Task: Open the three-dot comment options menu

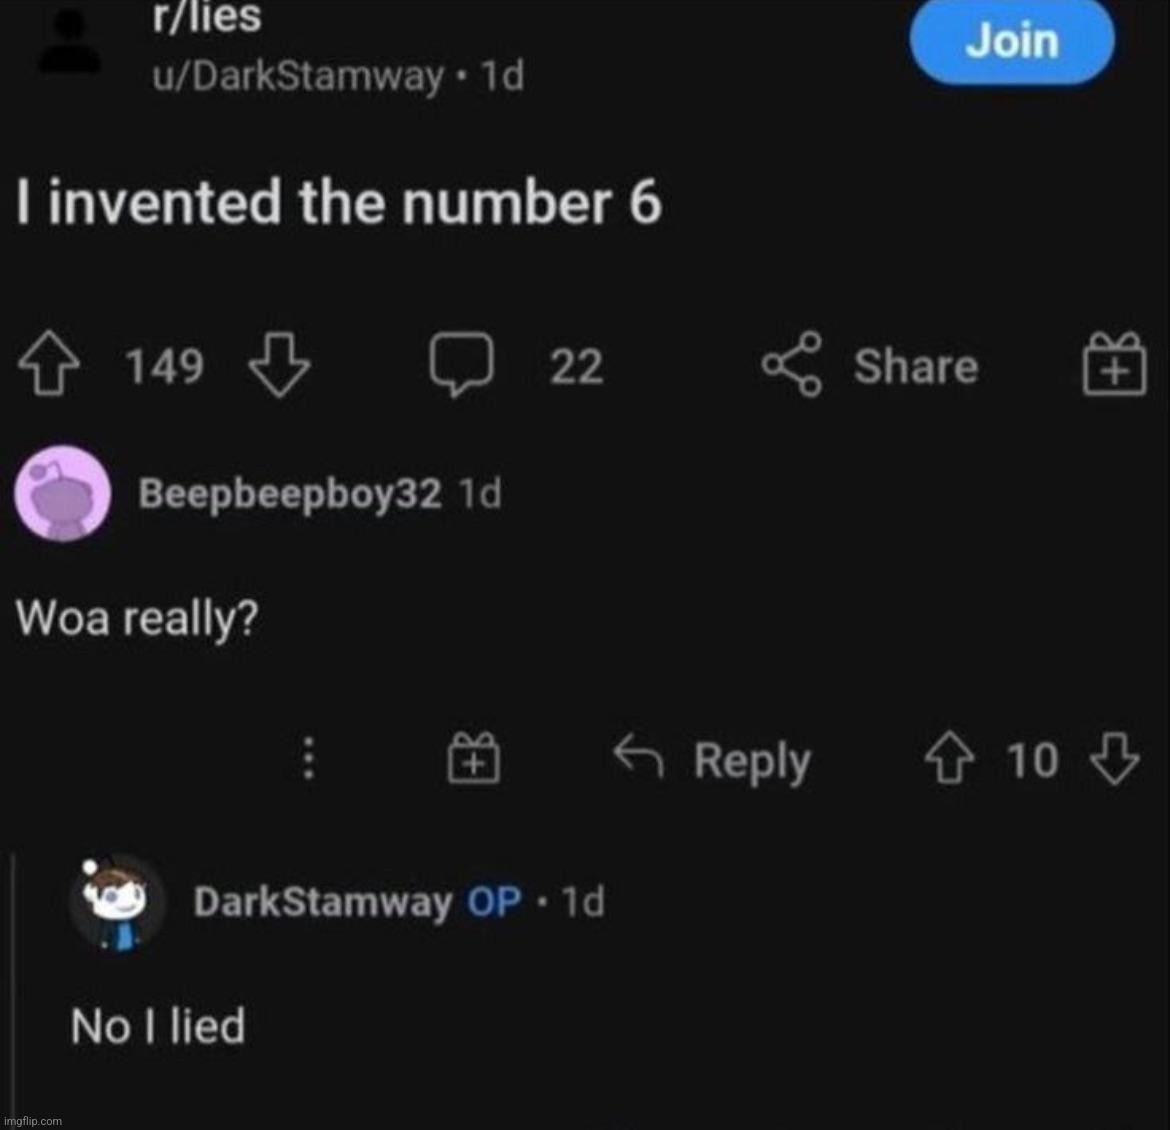Action: pyautogui.click(x=309, y=758)
